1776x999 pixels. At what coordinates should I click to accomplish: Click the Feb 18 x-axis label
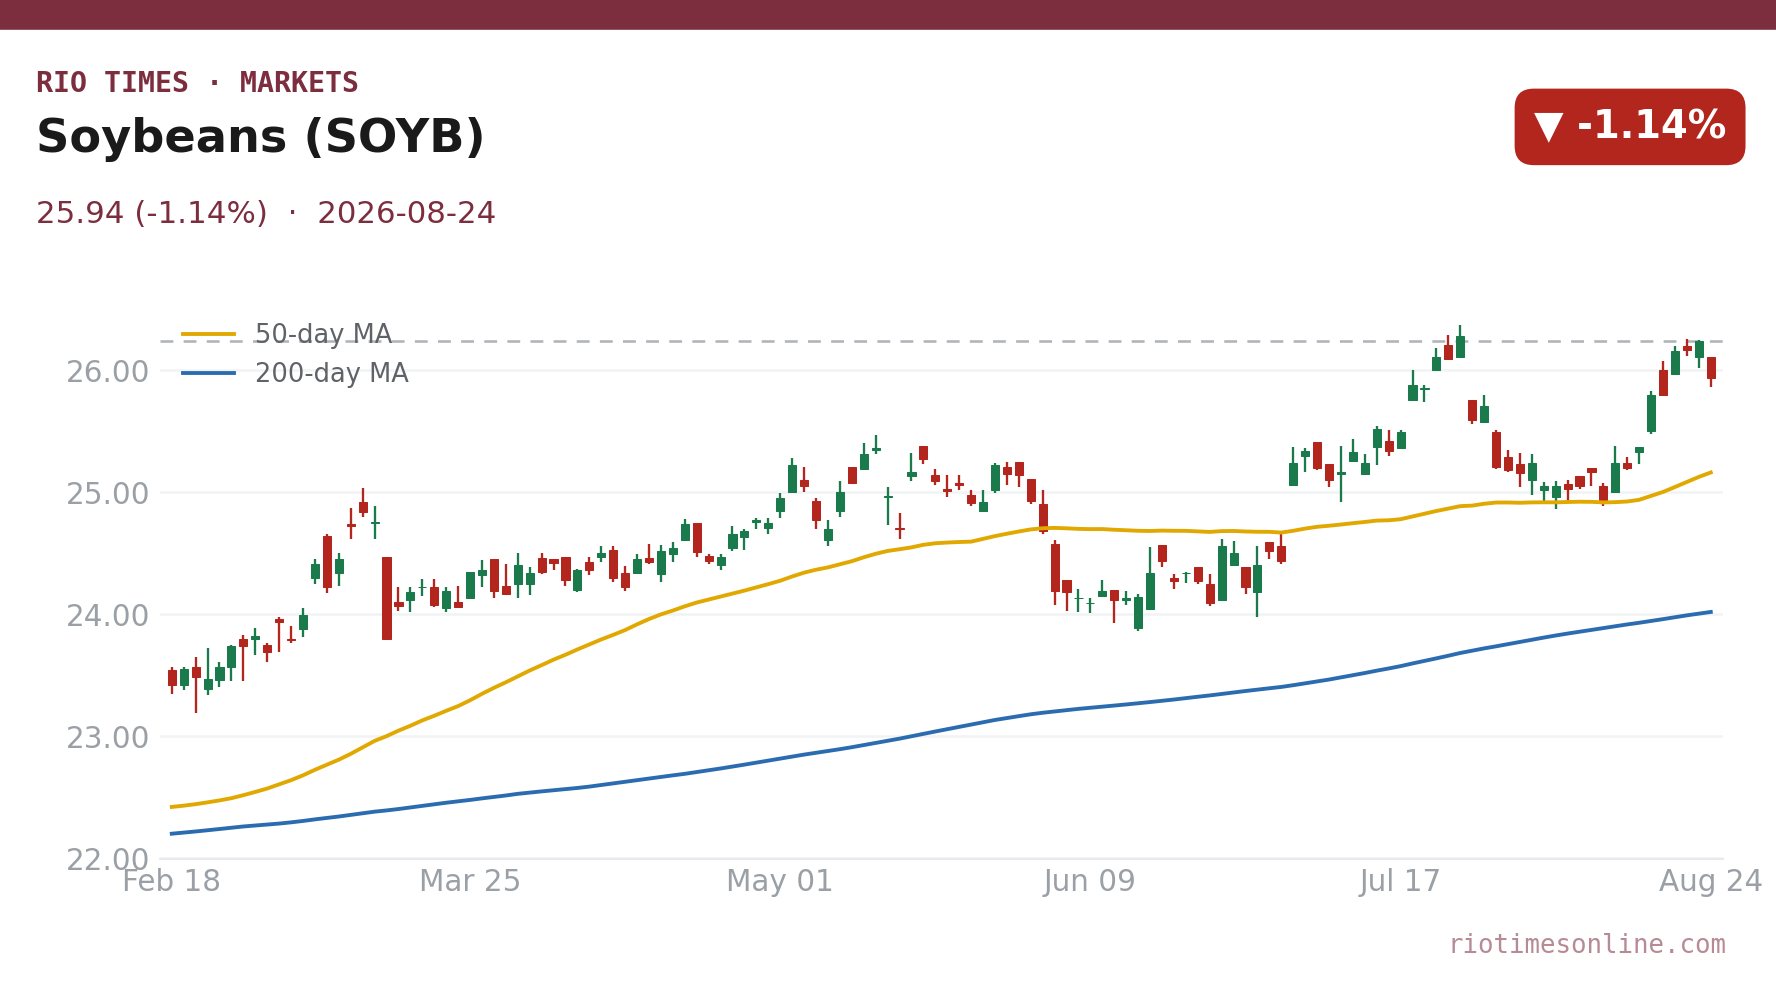(171, 882)
